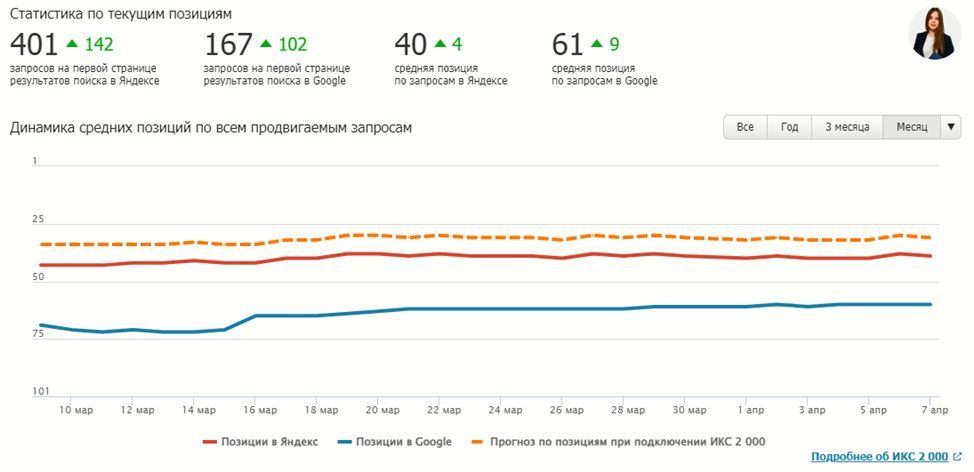Viewport: 974px width, 472px height.
Task: Click green arrow beside Google average position 9
Action: [x=597, y=43]
